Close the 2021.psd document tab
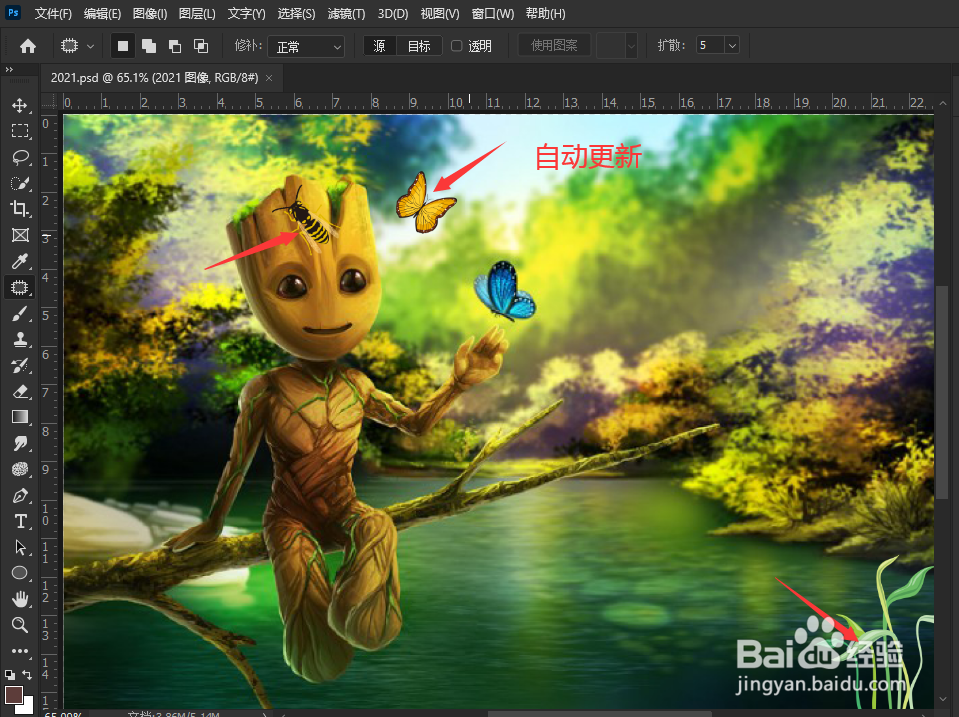The height and width of the screenshot is (717, 959). (269, 78)
